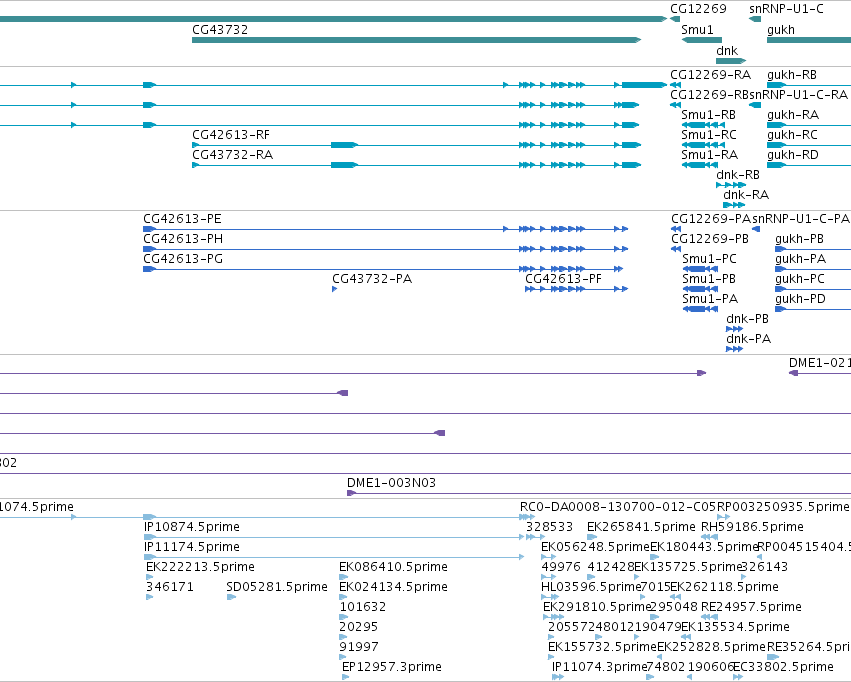851x682 pixels.
Task: Select protein label dnk-PB
Action: tap(747, 319)
